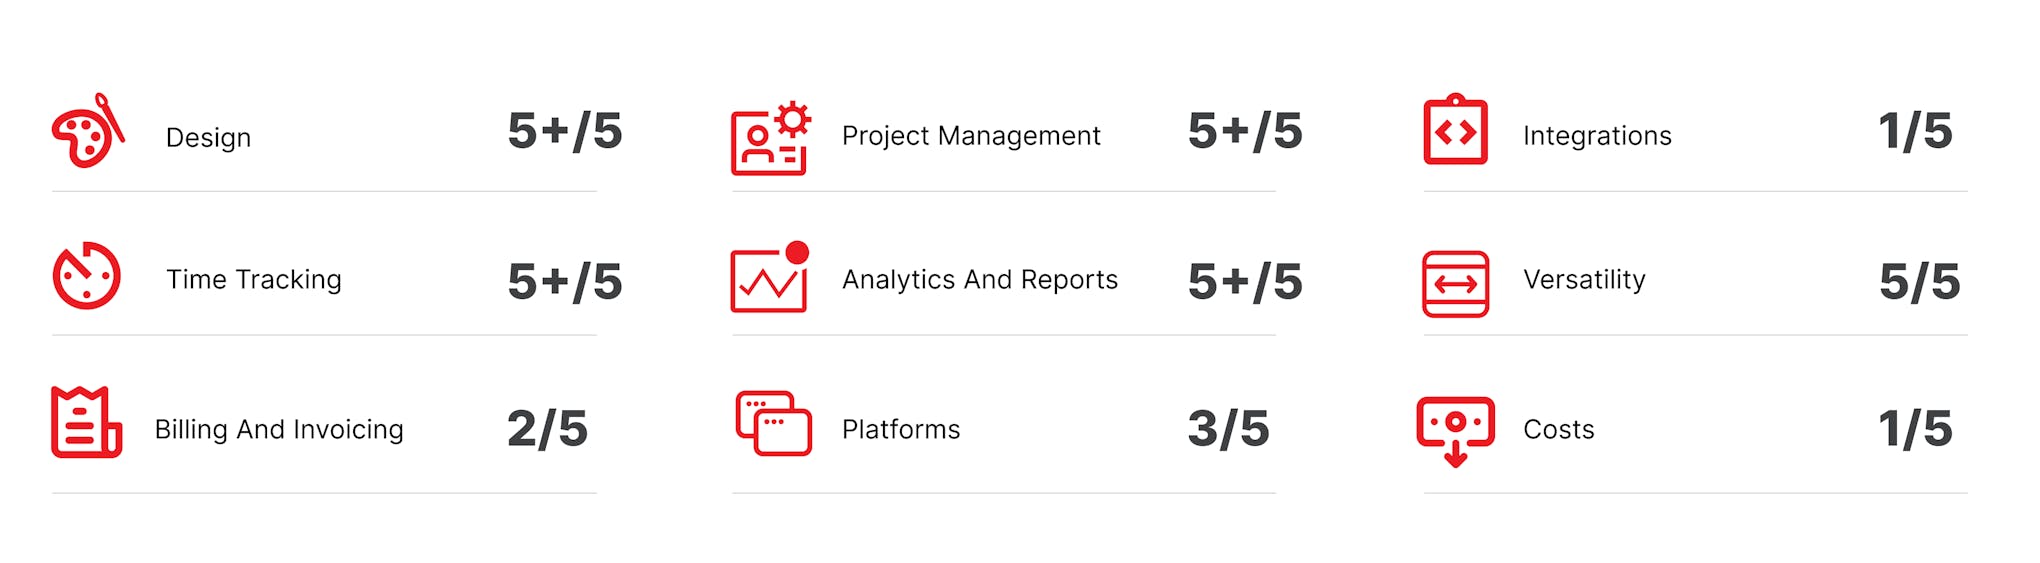This screenshot has height=563, width=2040.
Task: Select the Time Tracking label
Action: point(254,279)
